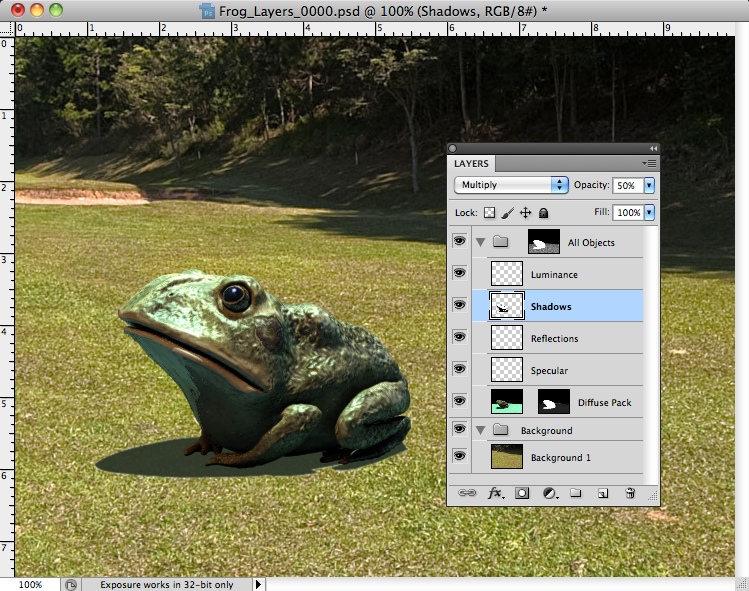Image resolution: width=749 pixels, height=591 pixels.
Task: Create a new layer group
Action: [576, 493]
